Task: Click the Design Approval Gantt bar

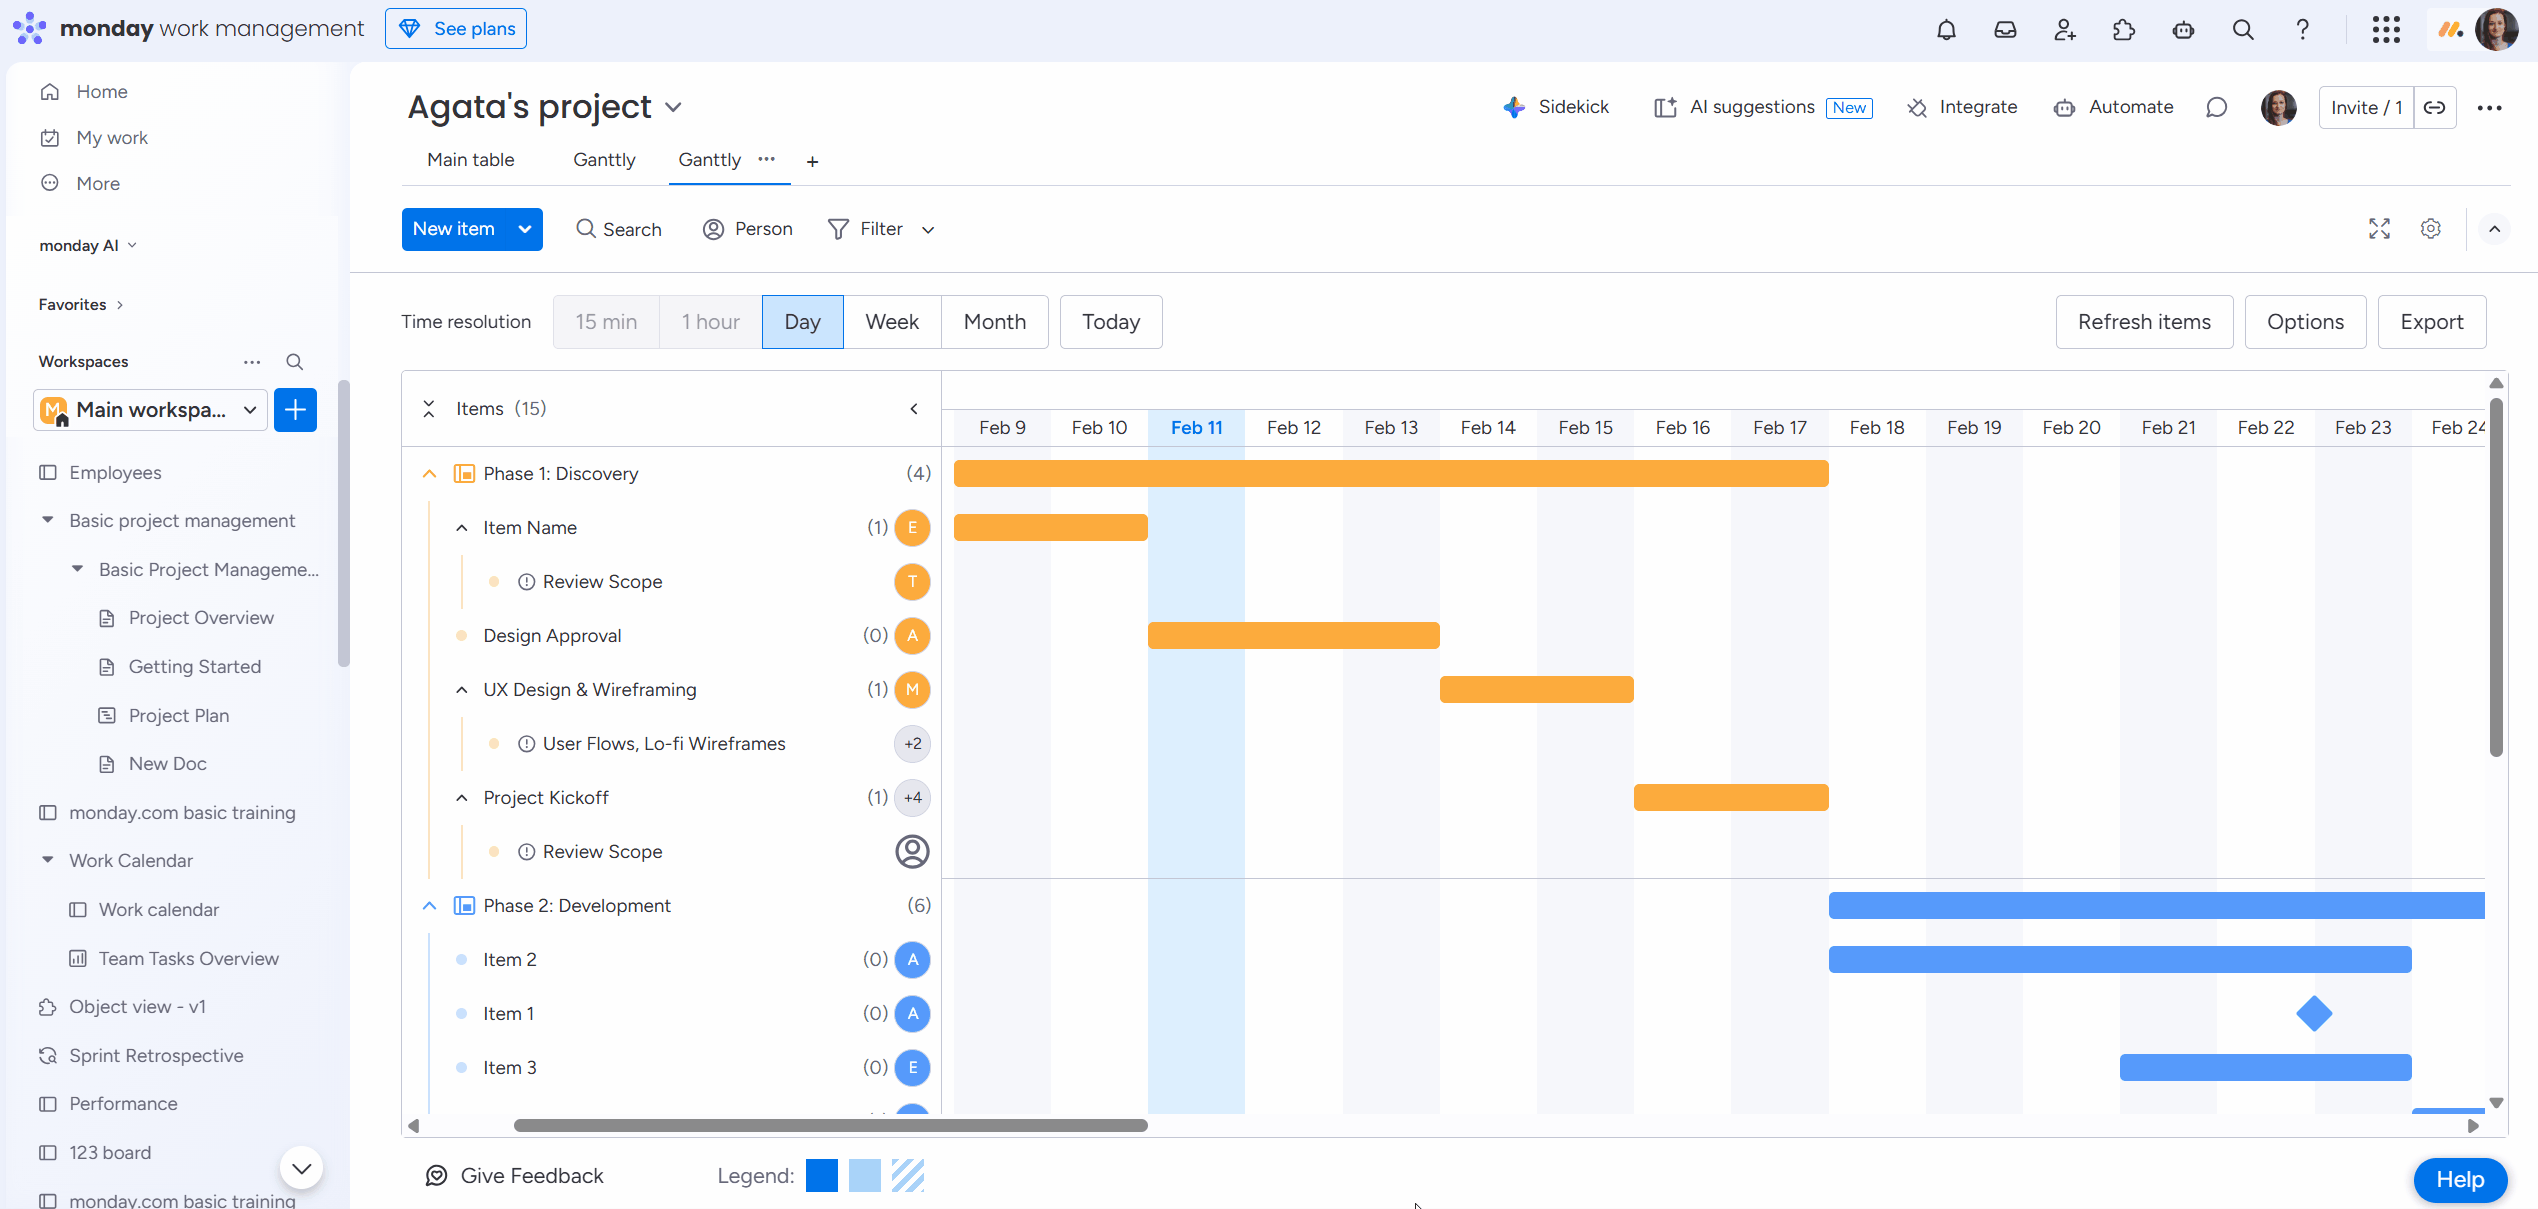Action: [x=1294, y=636]
